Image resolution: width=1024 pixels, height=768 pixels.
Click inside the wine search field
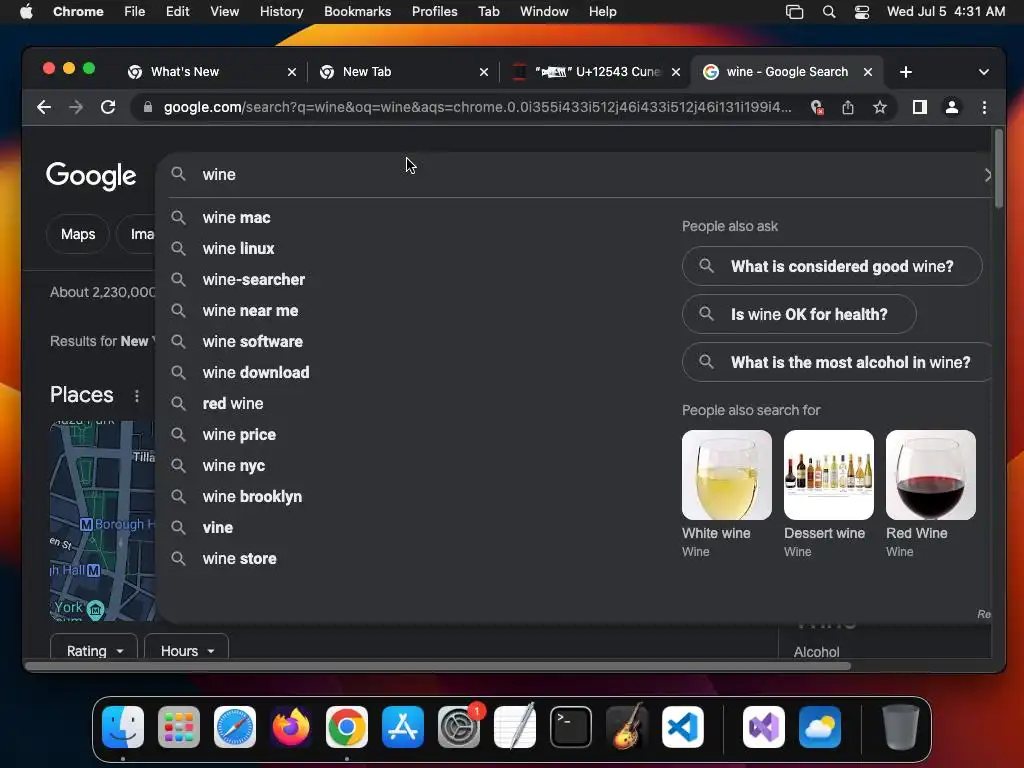point(575,174)
